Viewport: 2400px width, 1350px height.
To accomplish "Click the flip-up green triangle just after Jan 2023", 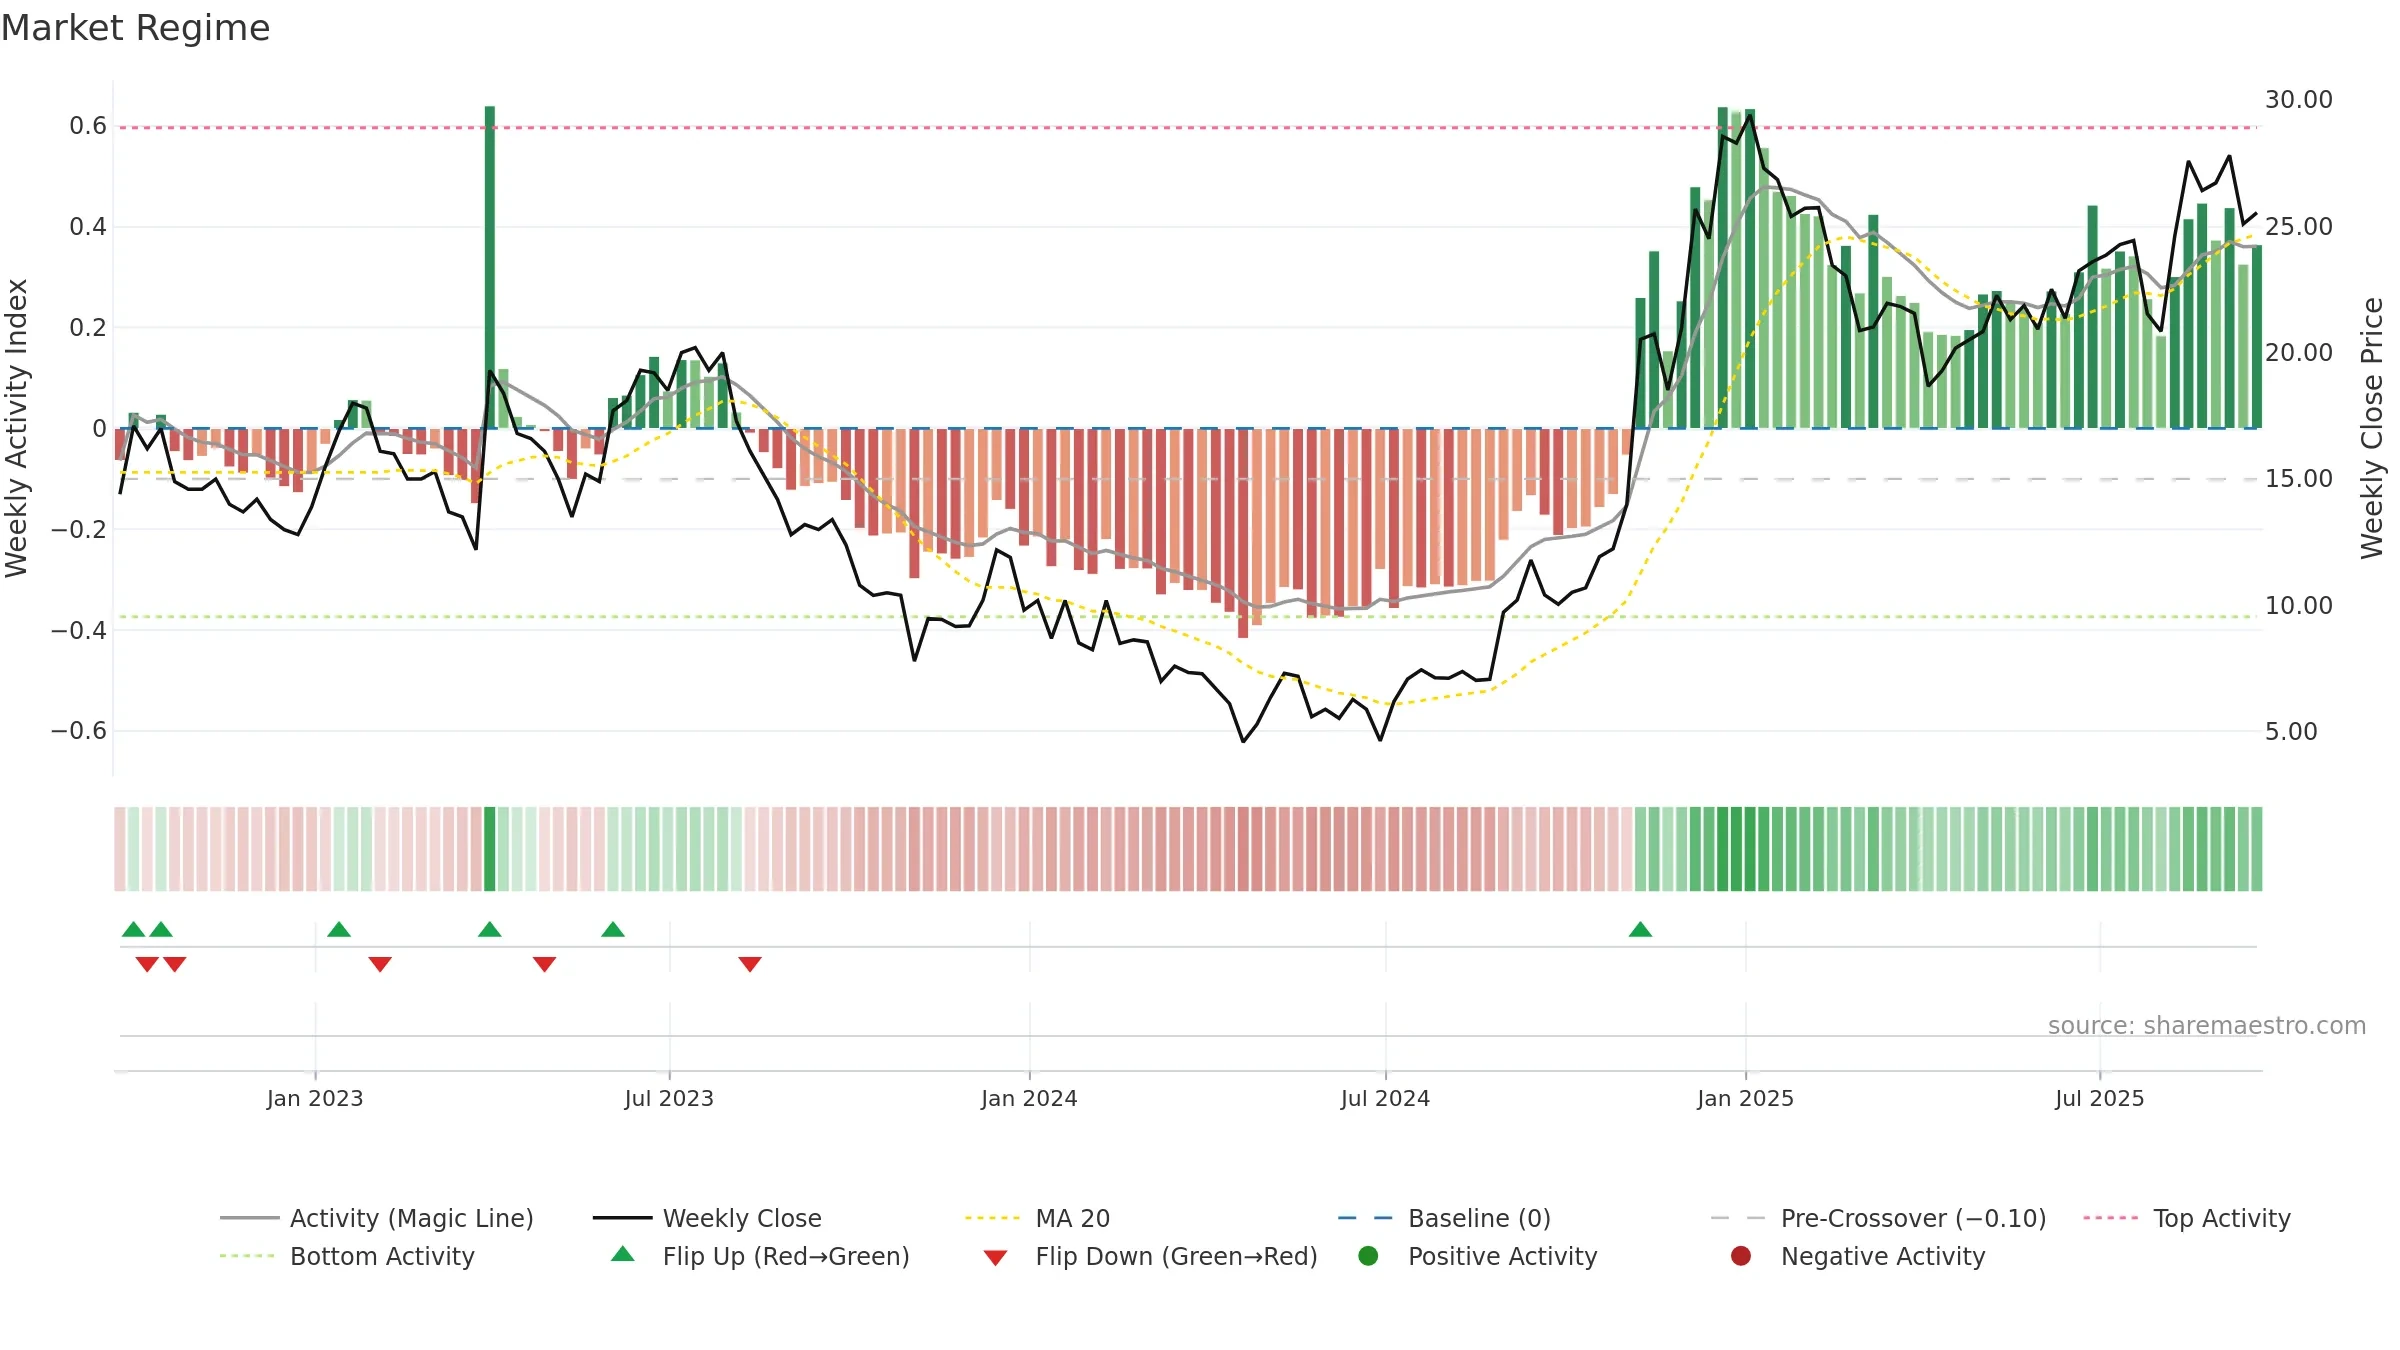I will (339, 930).
